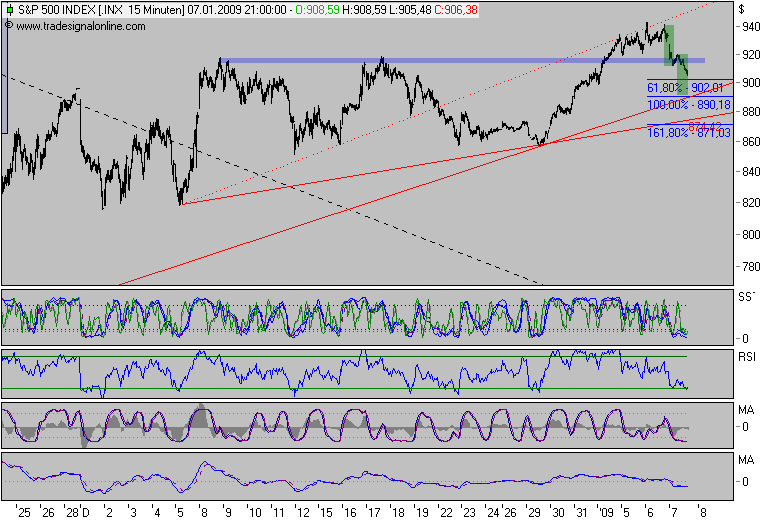
Task: Click the '7 date label on time axis
Action: pyautogui.click(x=673, y=513)
